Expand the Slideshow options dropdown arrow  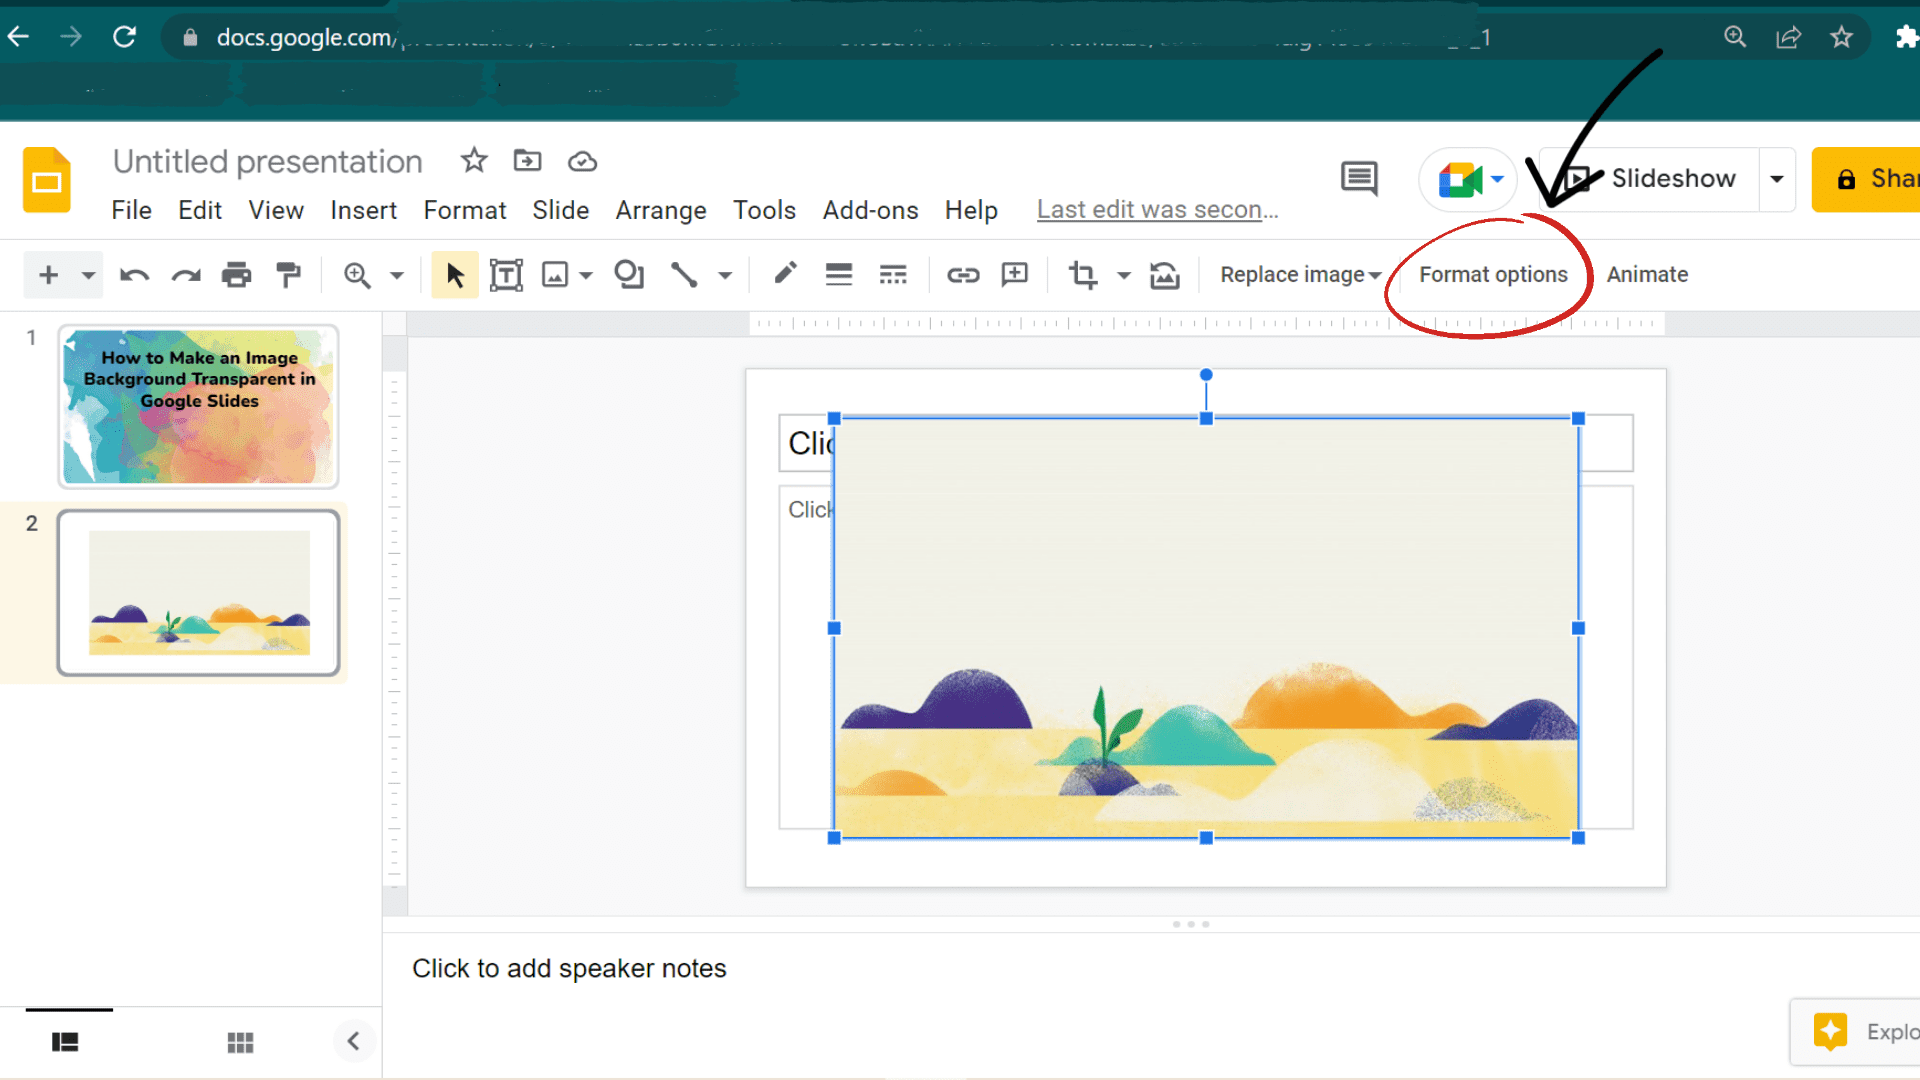1777,179
